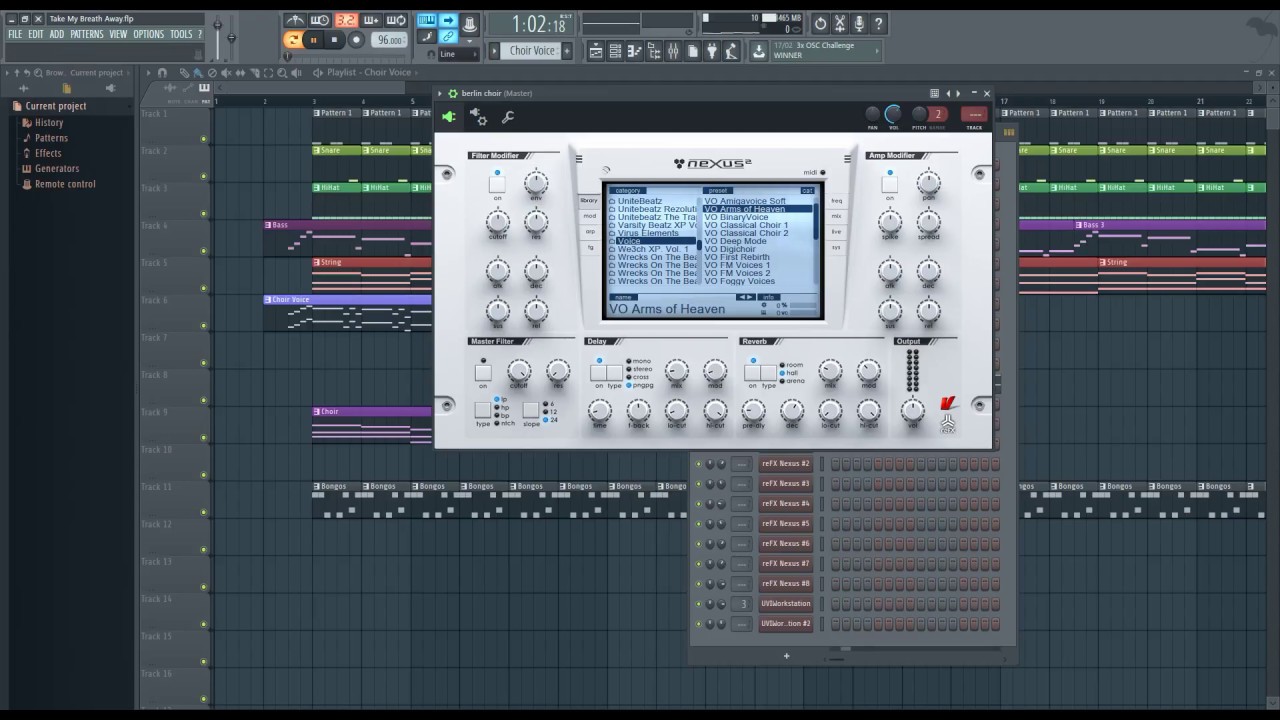Click the 96.000 tempo field
Screen dimensions: 1280x720
click(x=388, y=40)
